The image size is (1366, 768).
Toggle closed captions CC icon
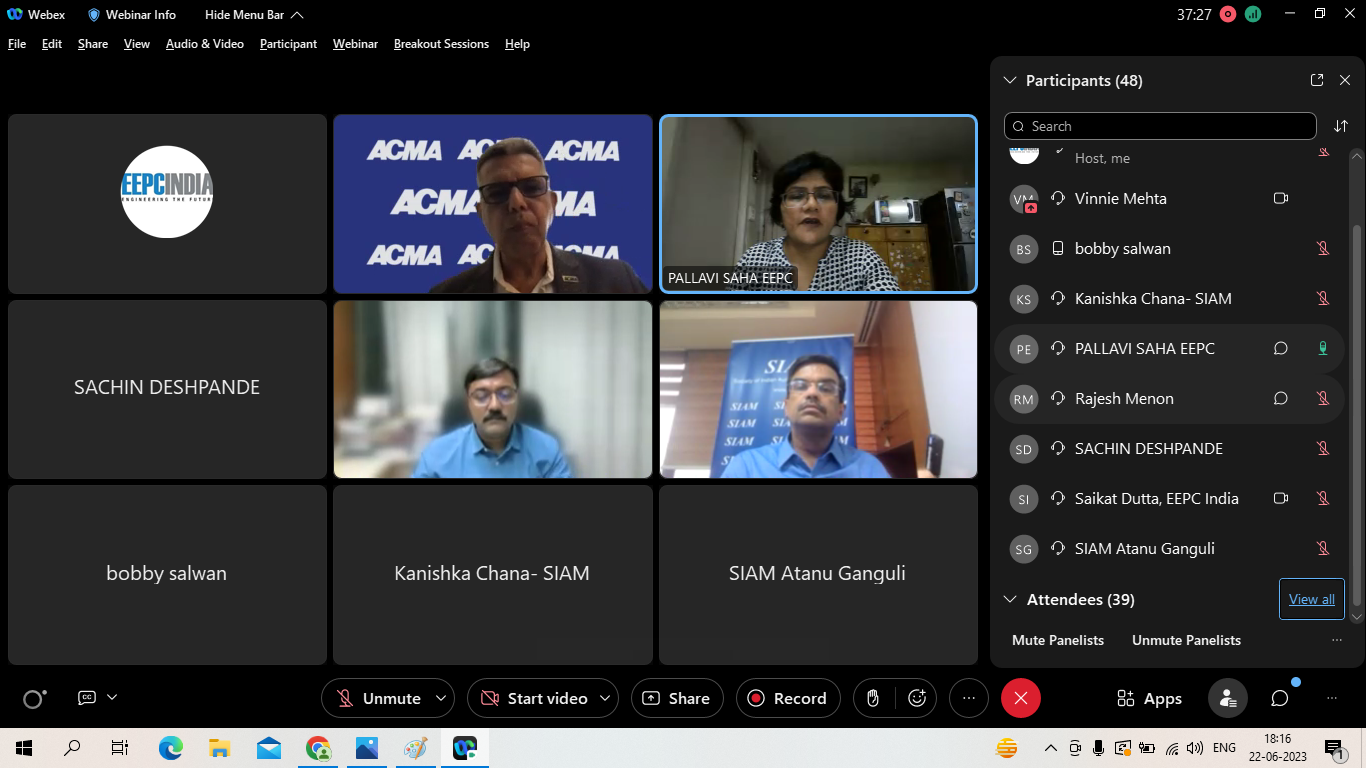coord(87,697)
